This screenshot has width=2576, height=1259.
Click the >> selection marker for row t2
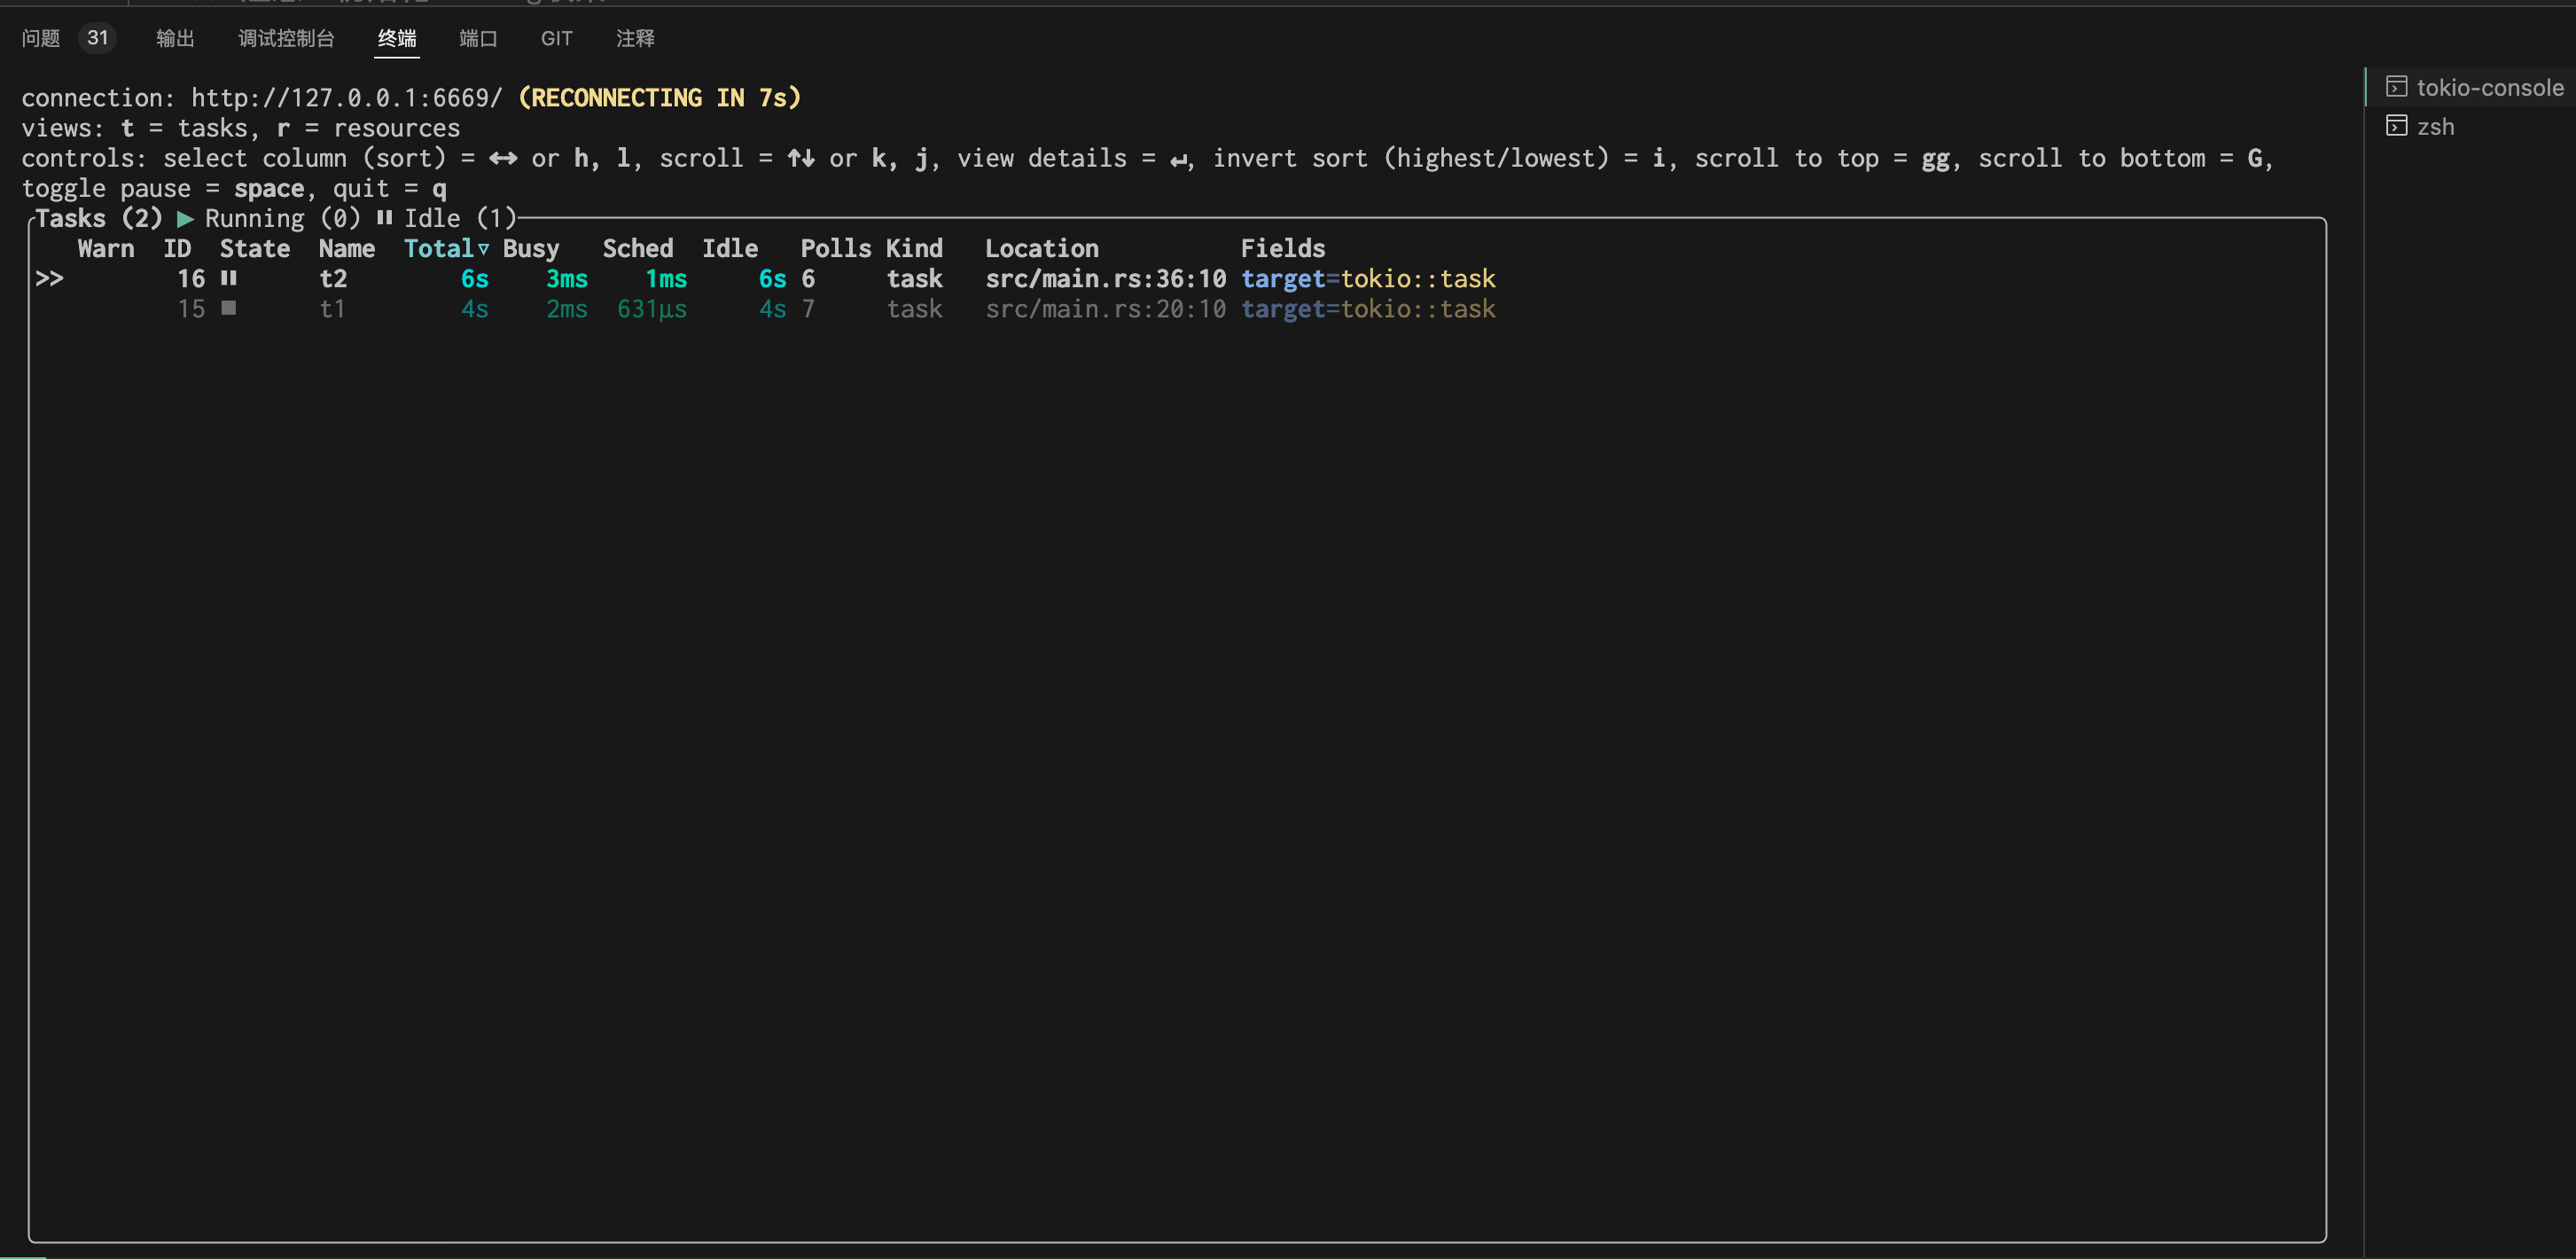pos(49,279)
